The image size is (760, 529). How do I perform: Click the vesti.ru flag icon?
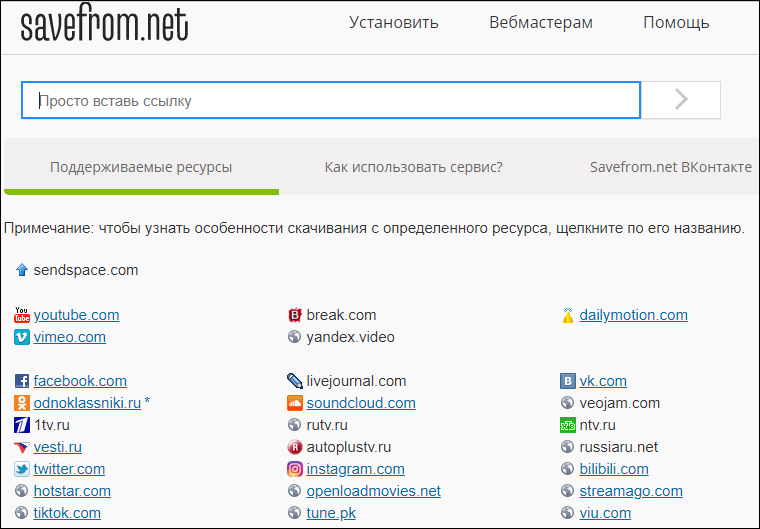tap(22, 447)
